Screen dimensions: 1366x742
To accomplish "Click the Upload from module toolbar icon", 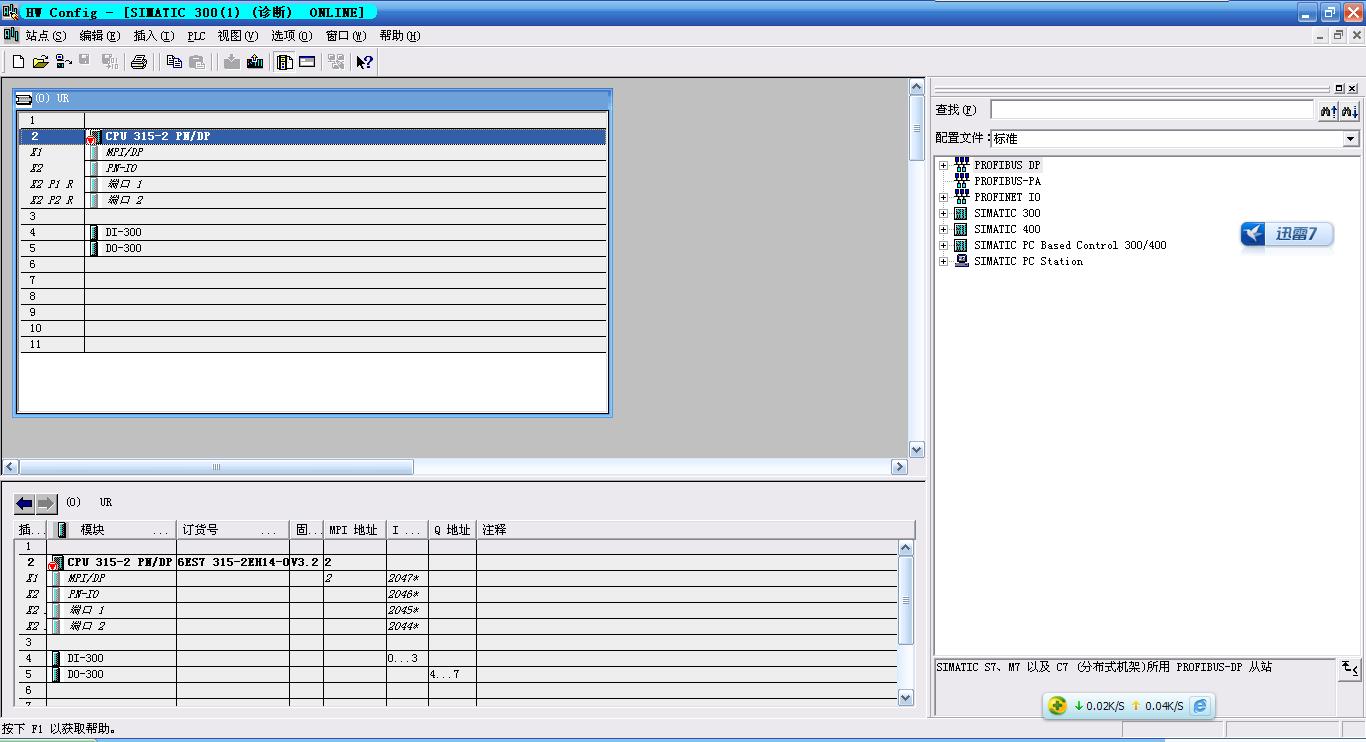I will click(x=255, y=62).
